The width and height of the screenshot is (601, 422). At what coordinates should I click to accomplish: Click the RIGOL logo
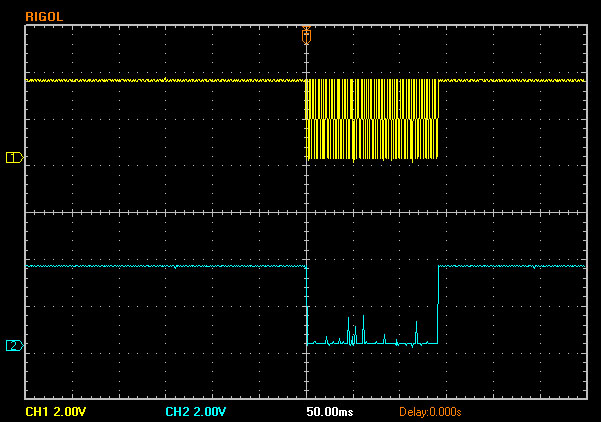(44, 17)
